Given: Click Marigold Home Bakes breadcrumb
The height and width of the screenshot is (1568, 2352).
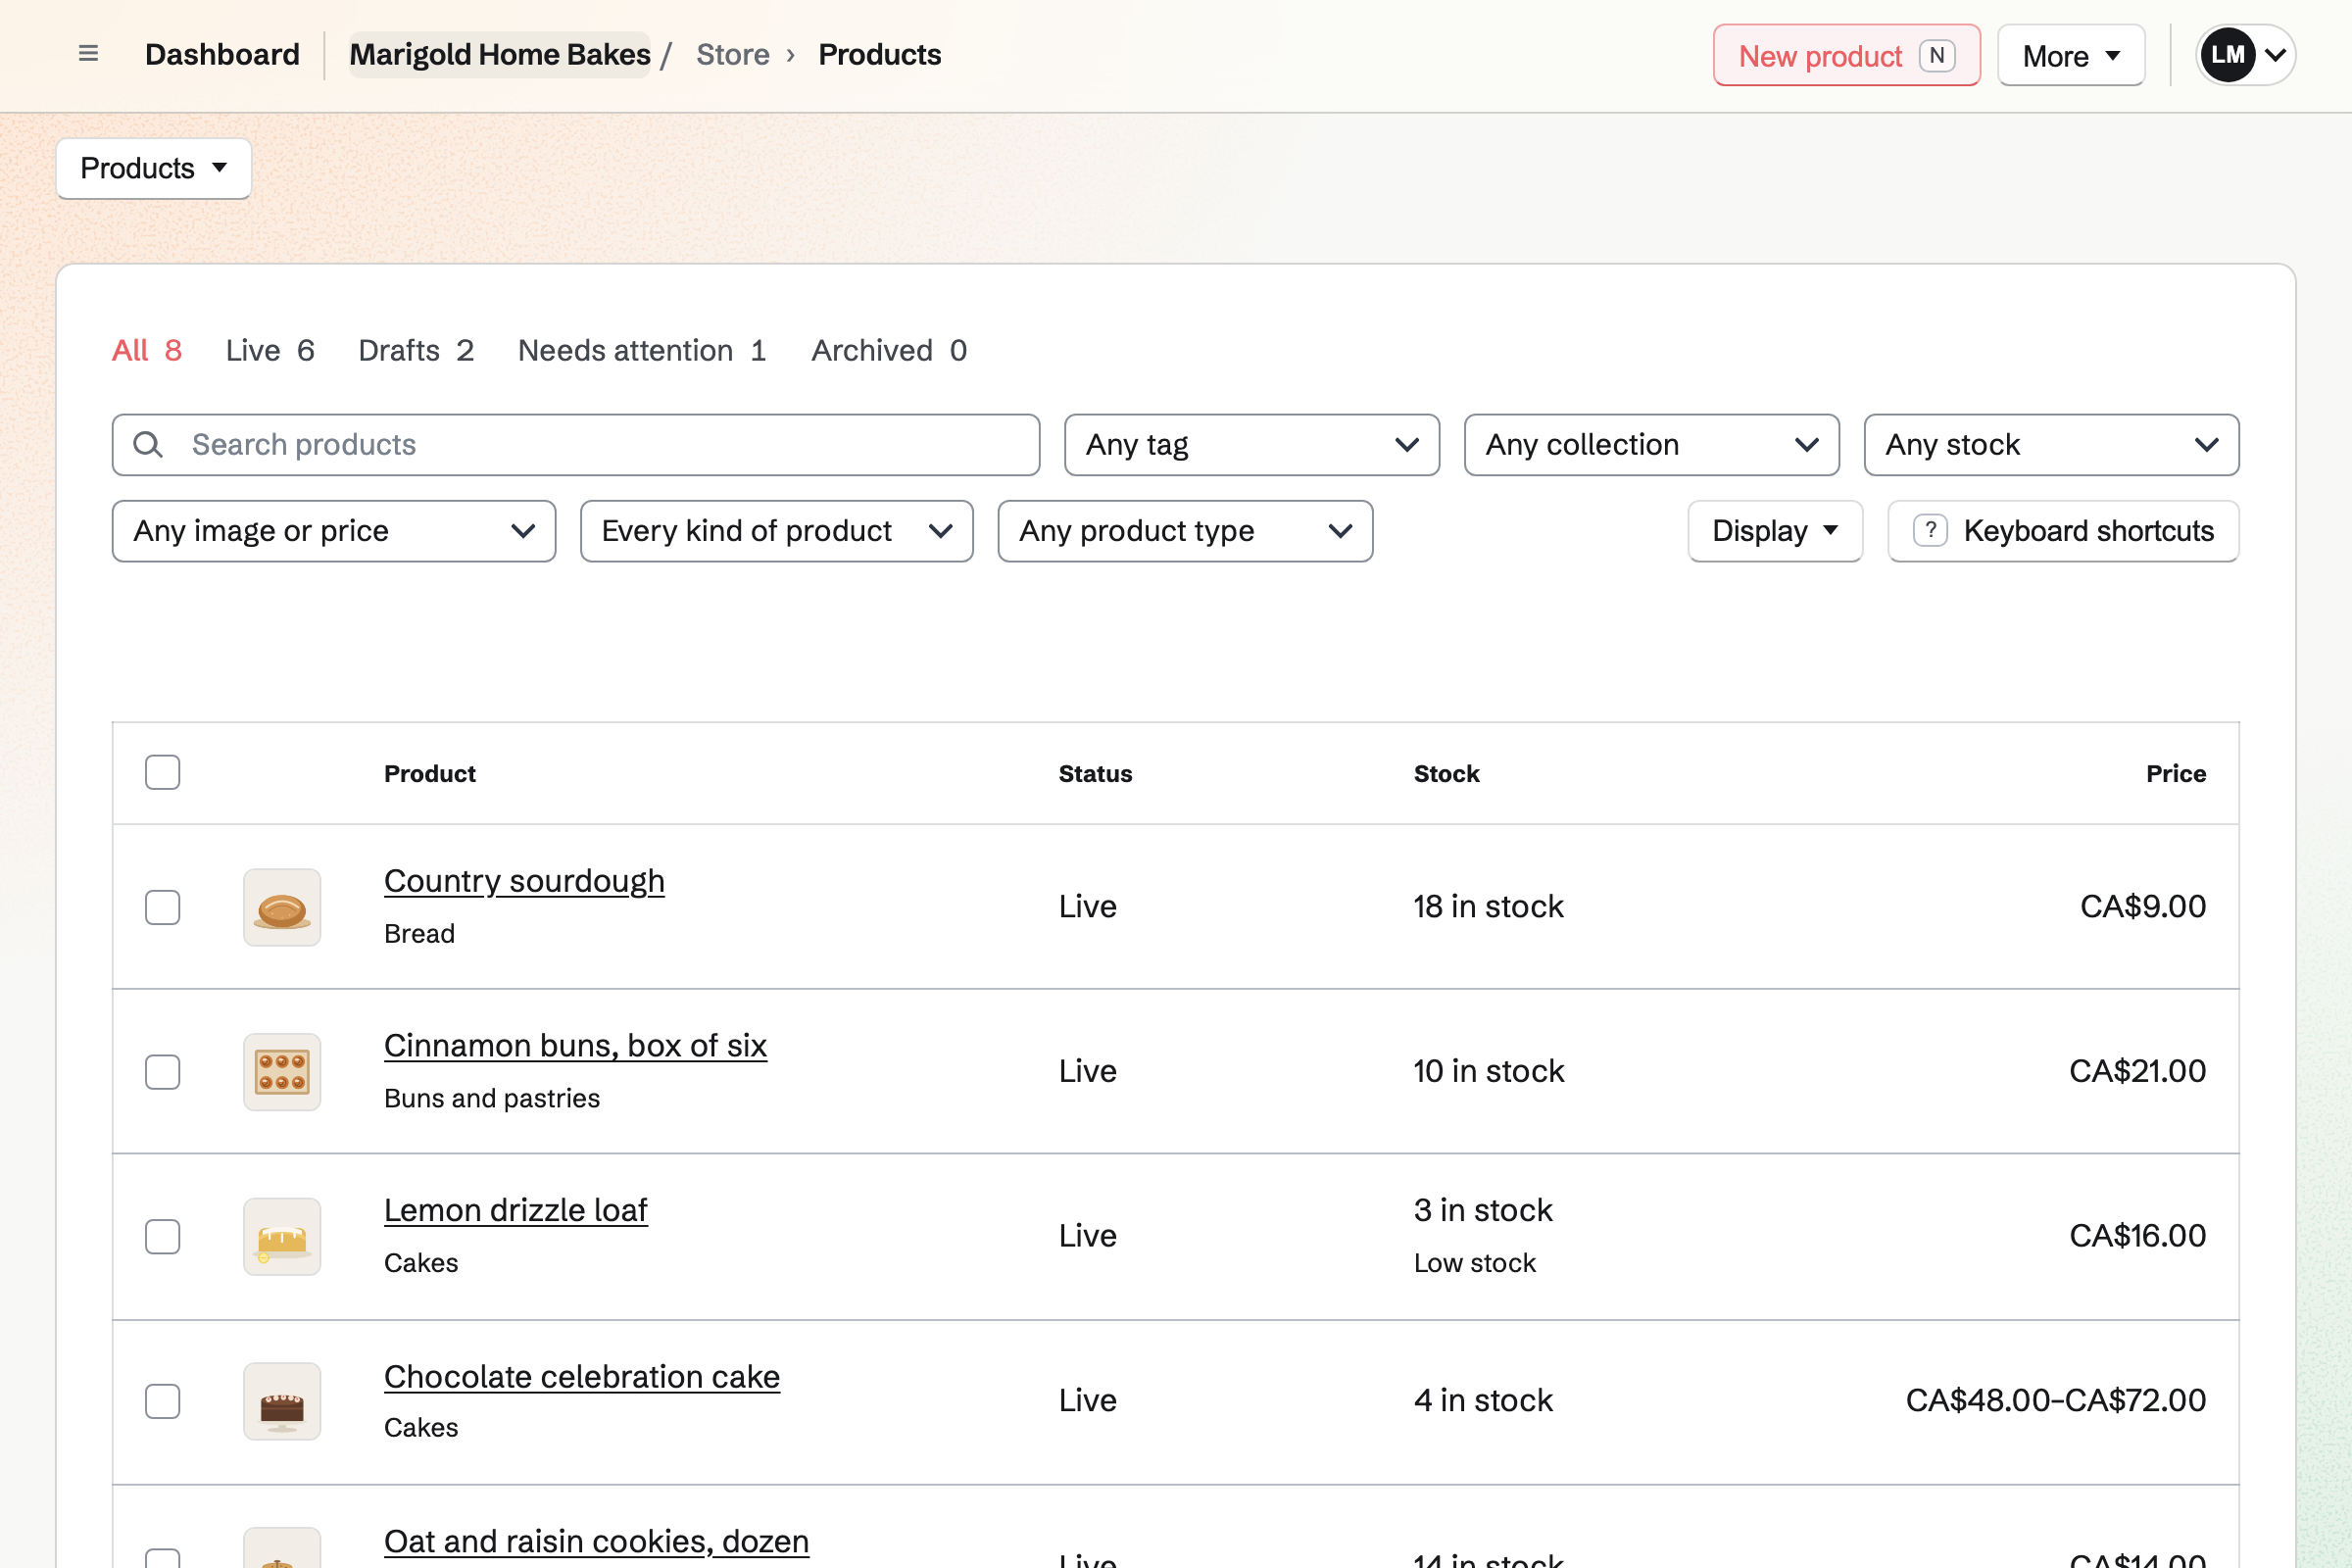Looking at the screenshot, I should pyautogui.click(x=499, y=54).
